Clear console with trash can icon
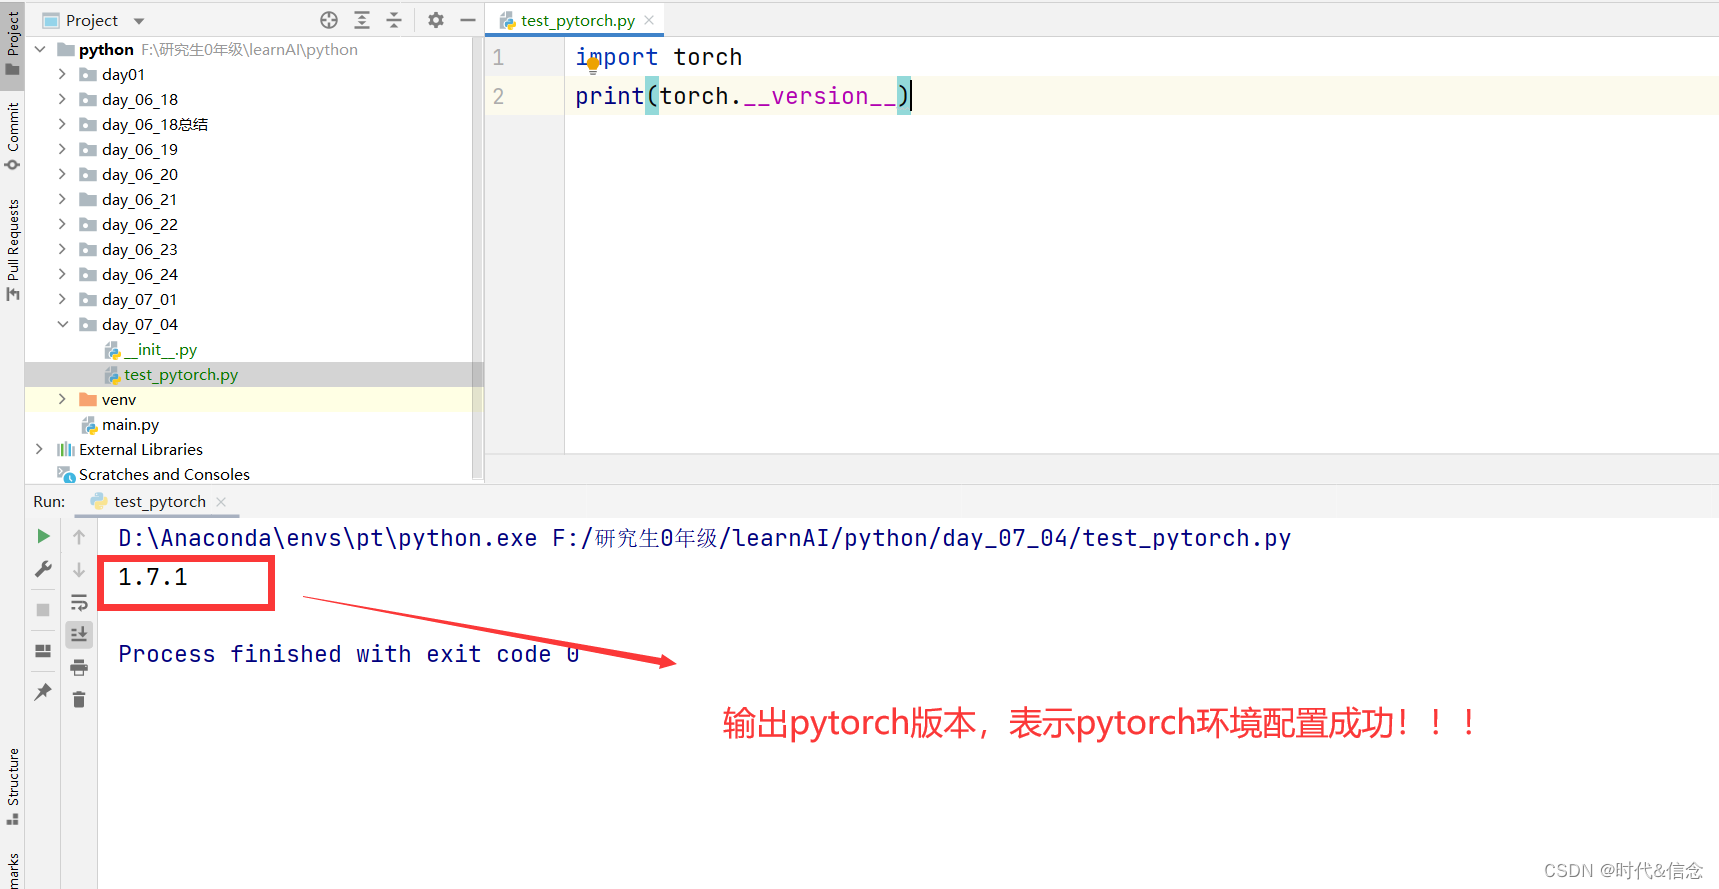The width and height of the screenshot is (1719, 889). 79,699
